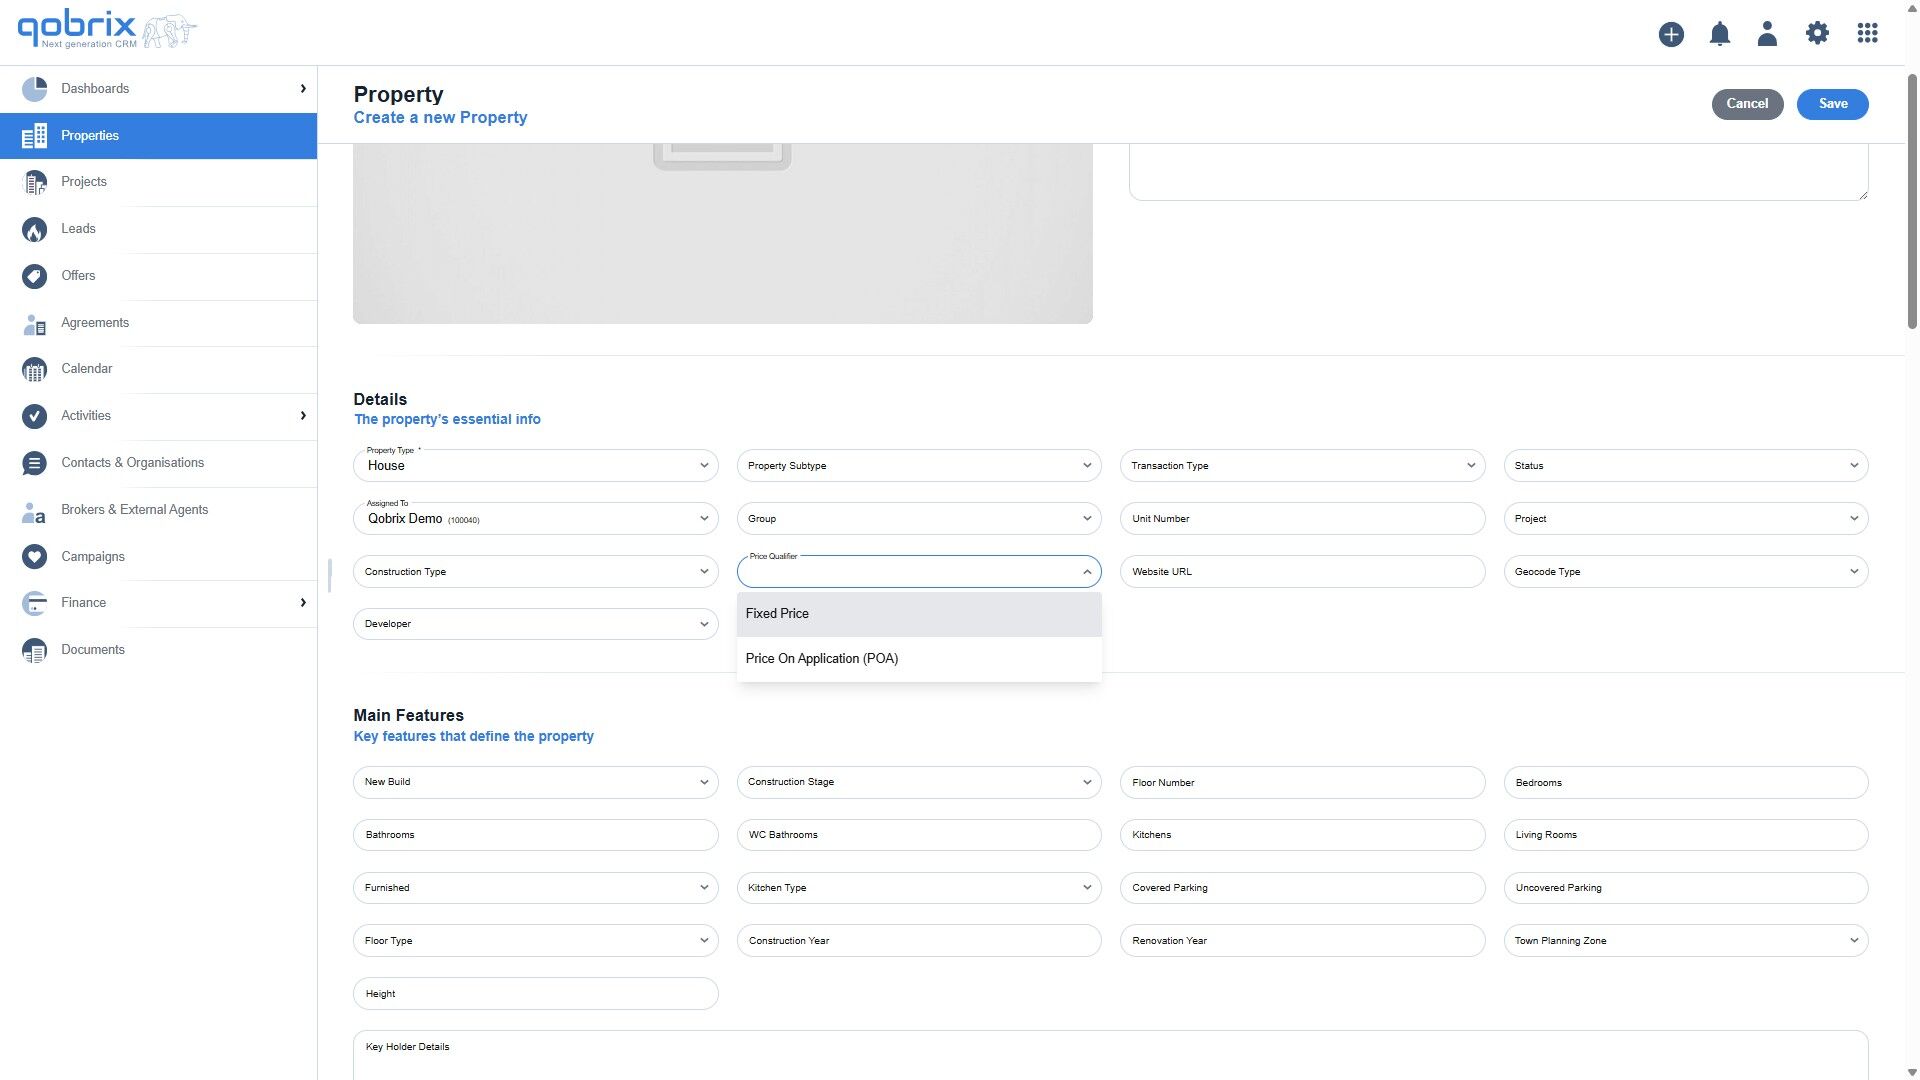Click the create-new plus icon in top bar
The image size is (1920, 1080).
[x=1670, y=33]
